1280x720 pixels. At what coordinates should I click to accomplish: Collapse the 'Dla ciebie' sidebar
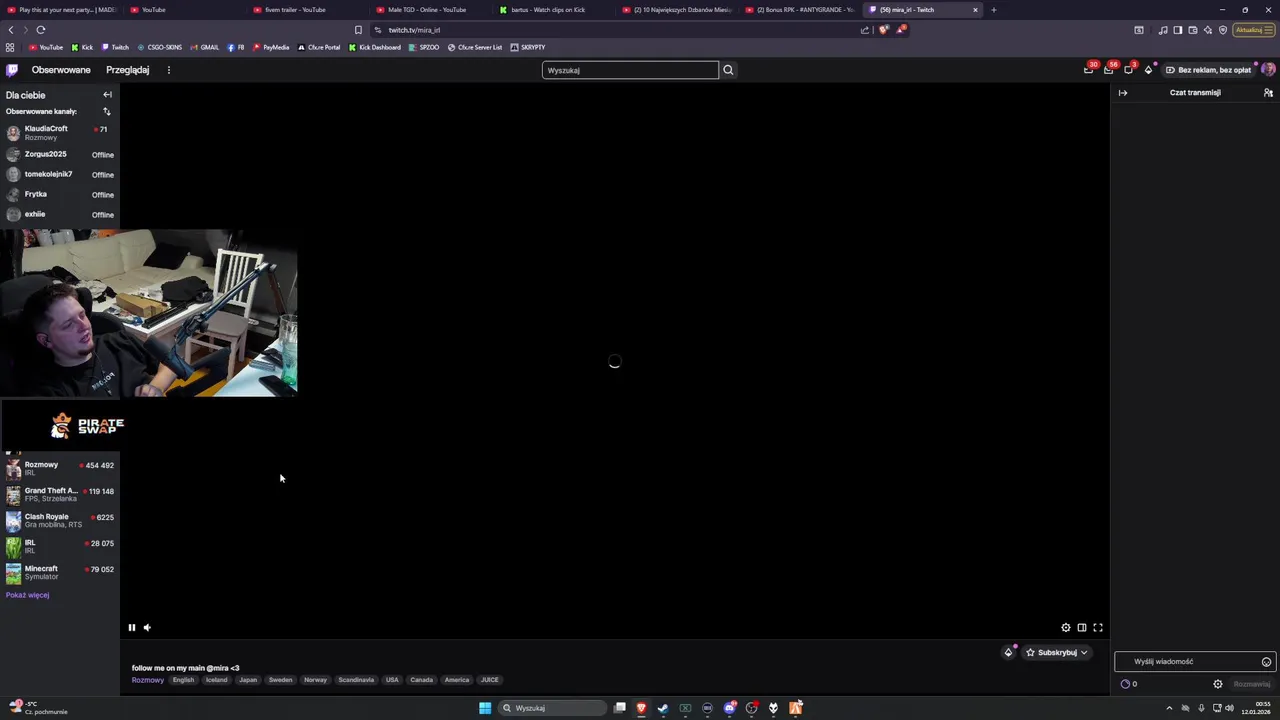(x=107, y=95)
